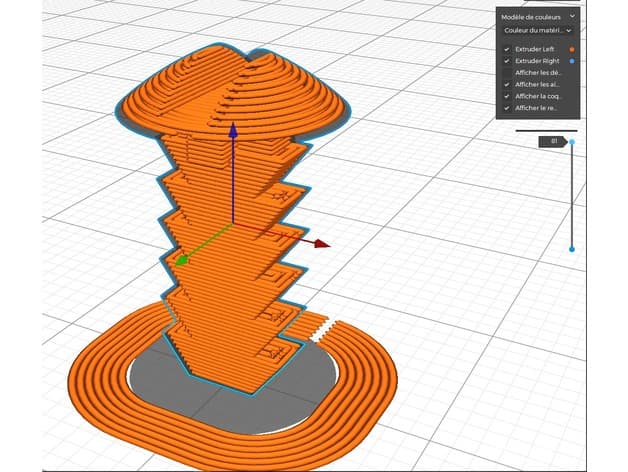Screen dimensions: 628x472
Task: Click the red X-axis arrow head
Action: point(322,244)
